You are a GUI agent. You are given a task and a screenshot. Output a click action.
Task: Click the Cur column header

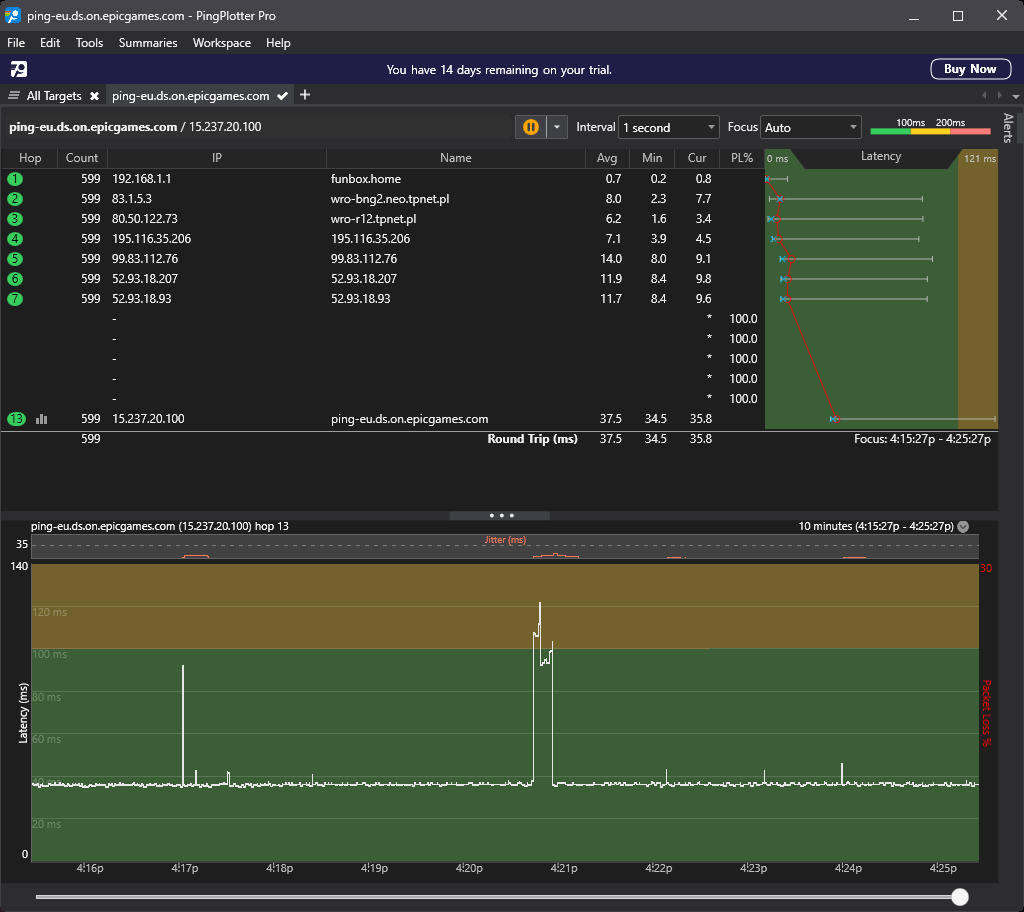point(697,158)
